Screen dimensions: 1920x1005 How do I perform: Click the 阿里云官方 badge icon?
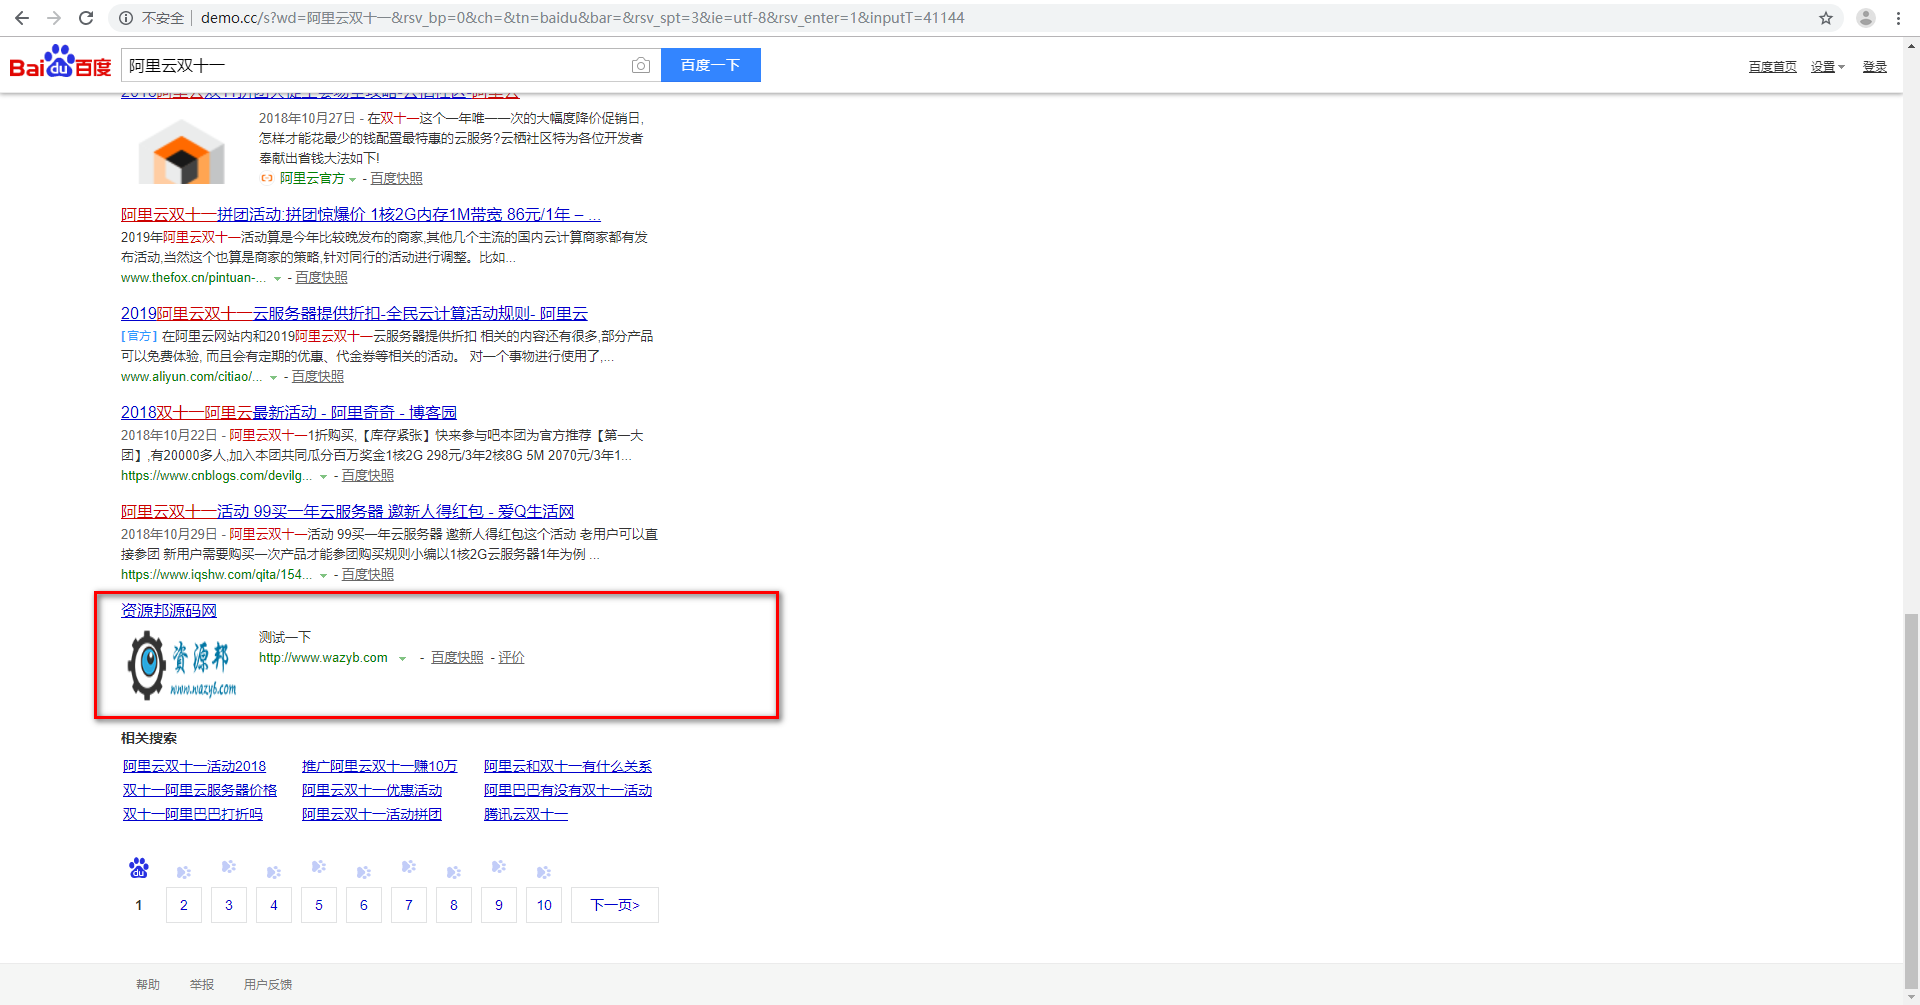267,178
